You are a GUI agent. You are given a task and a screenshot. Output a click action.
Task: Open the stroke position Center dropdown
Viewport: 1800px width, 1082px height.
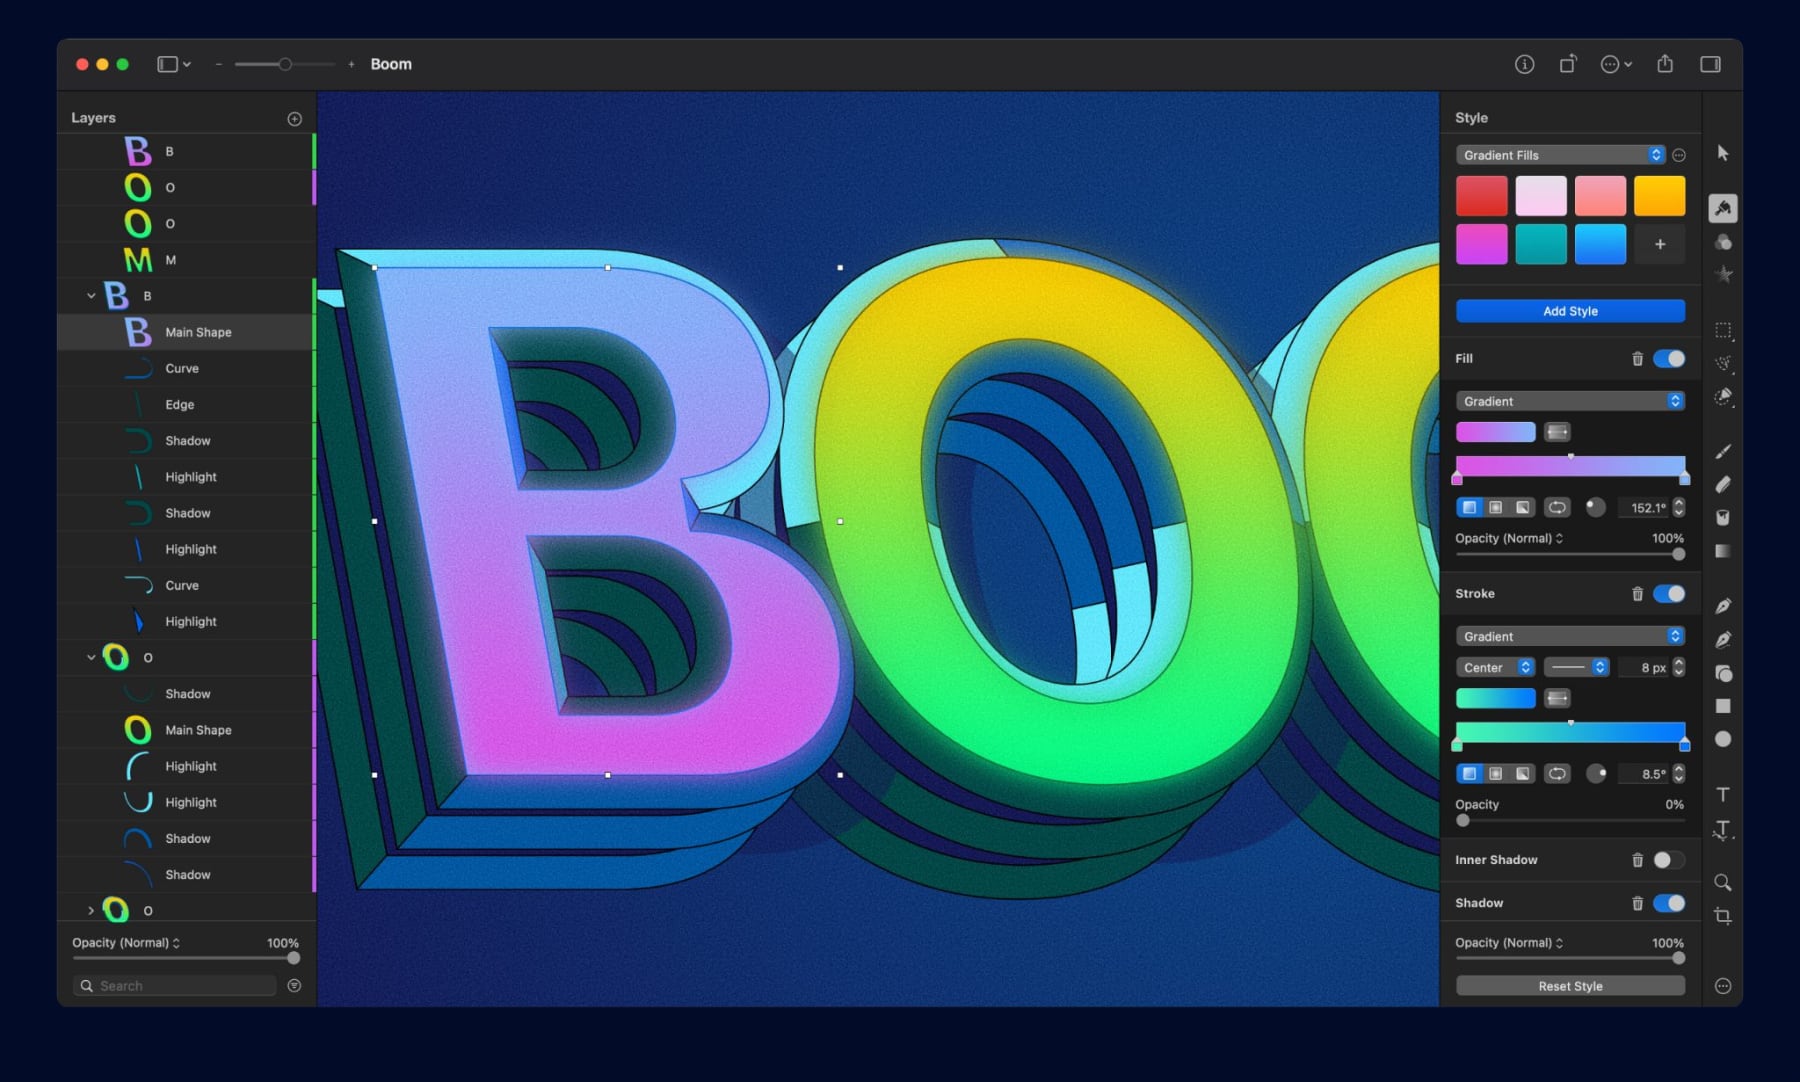point(1495,667)
